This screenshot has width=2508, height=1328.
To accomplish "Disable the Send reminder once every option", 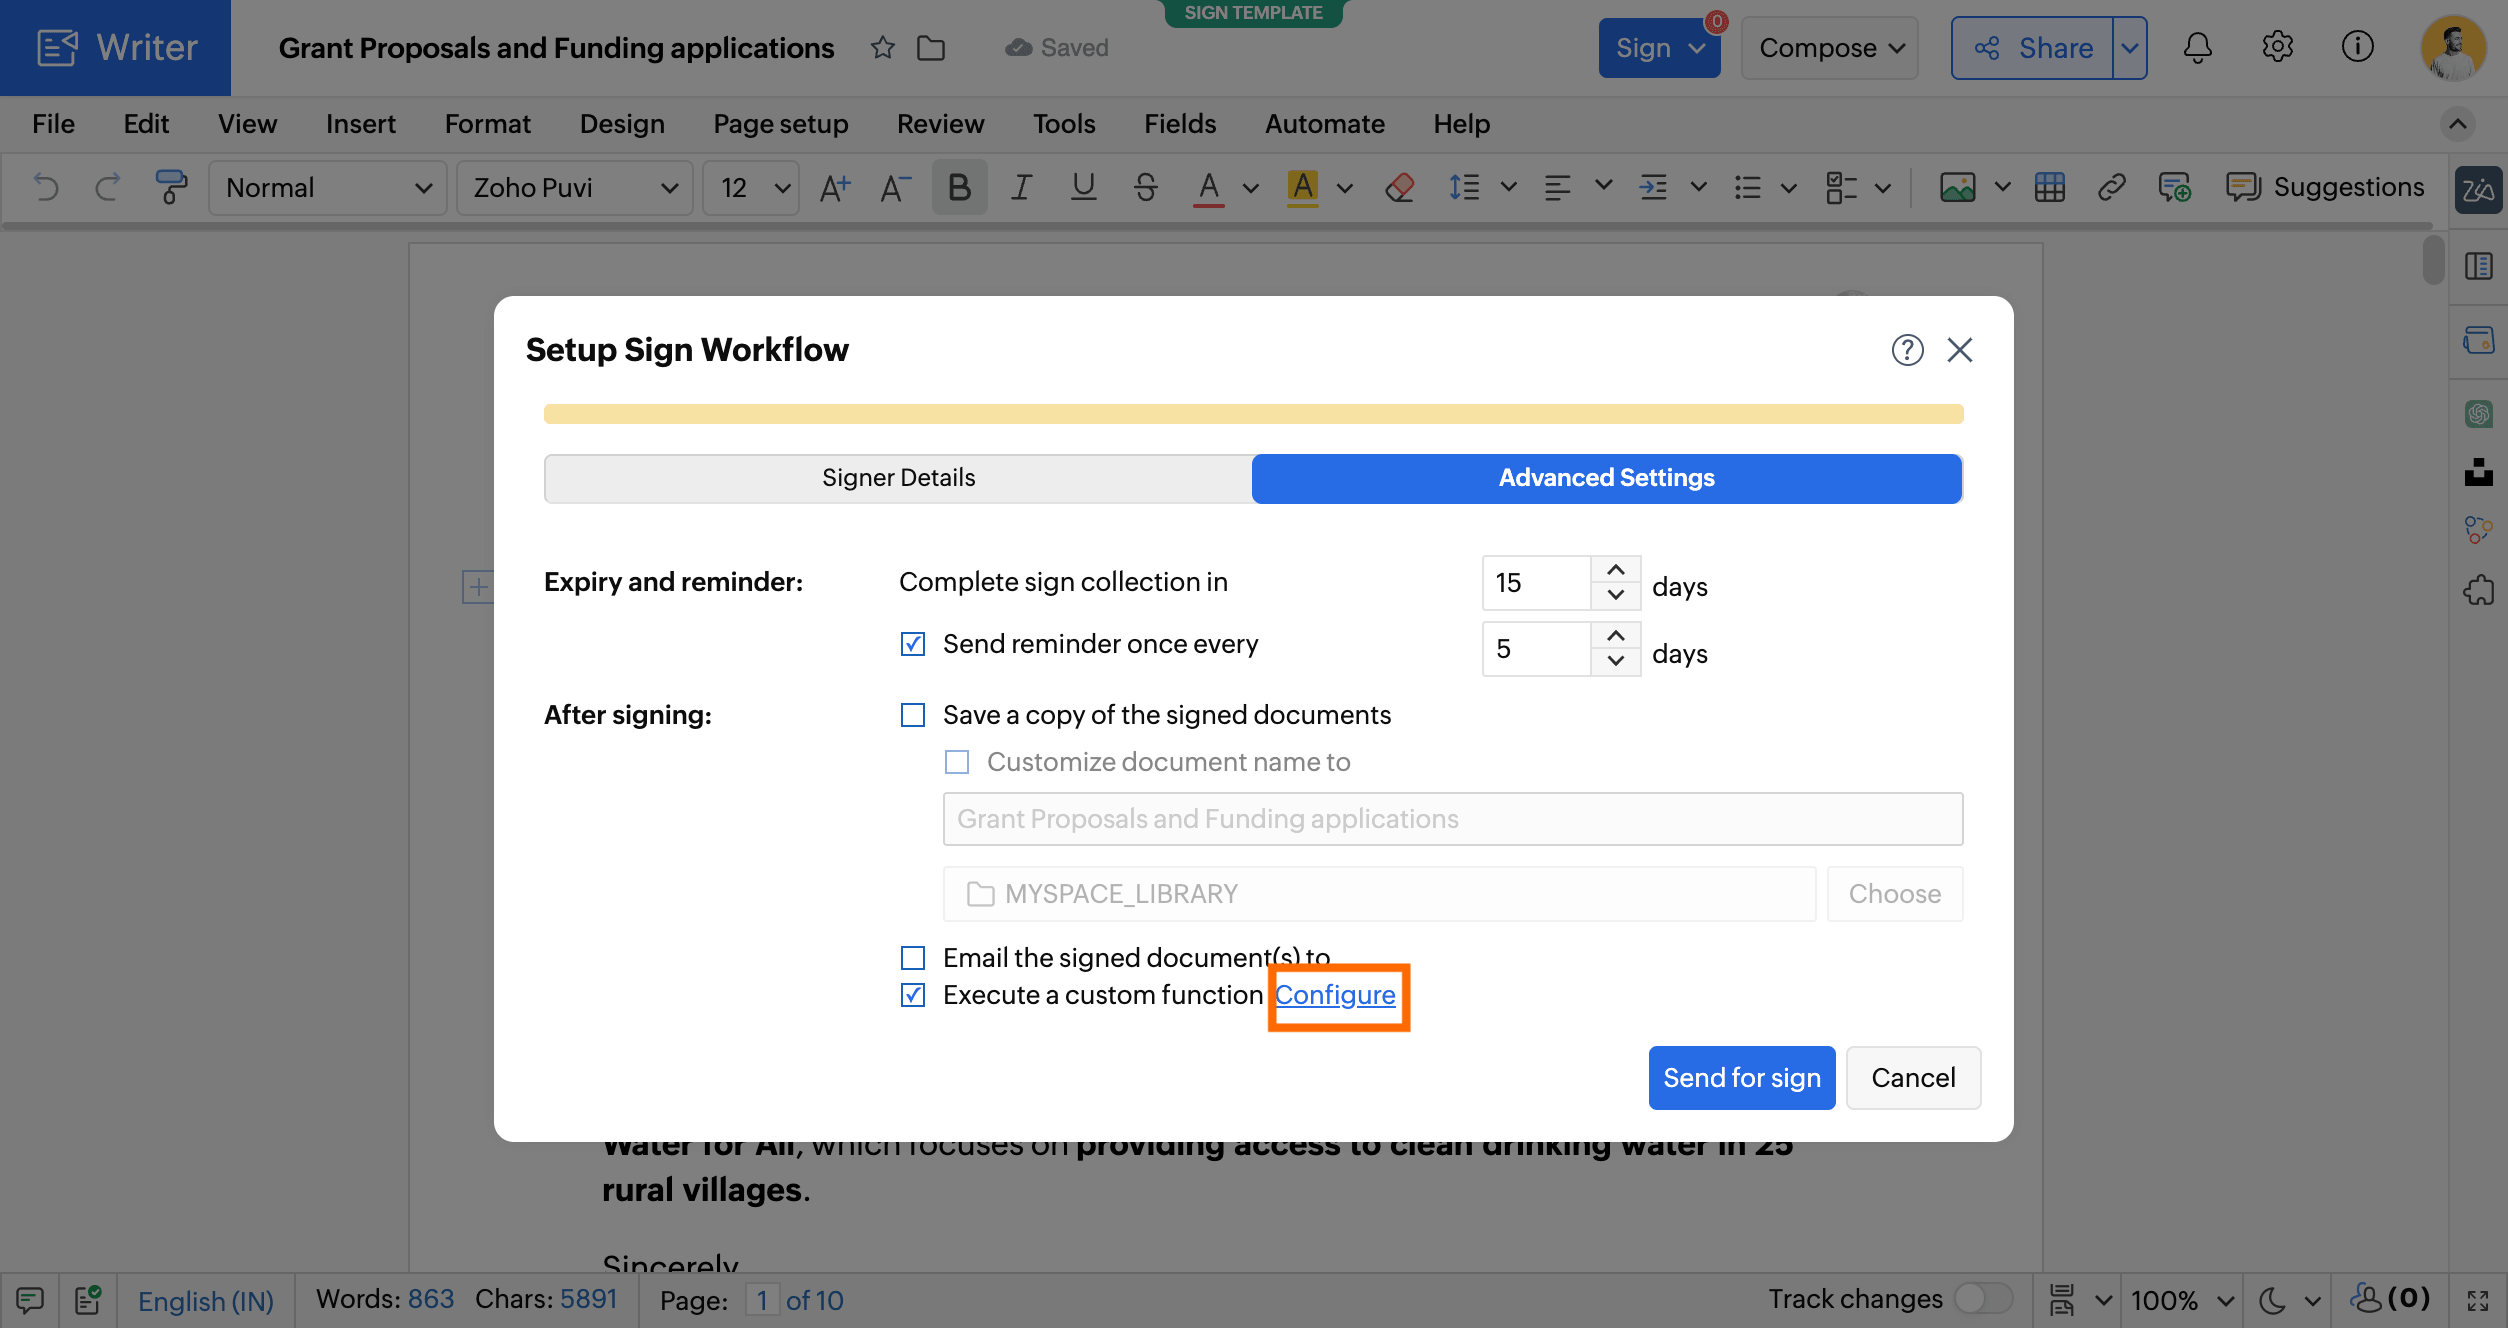I will pos(911,644).
